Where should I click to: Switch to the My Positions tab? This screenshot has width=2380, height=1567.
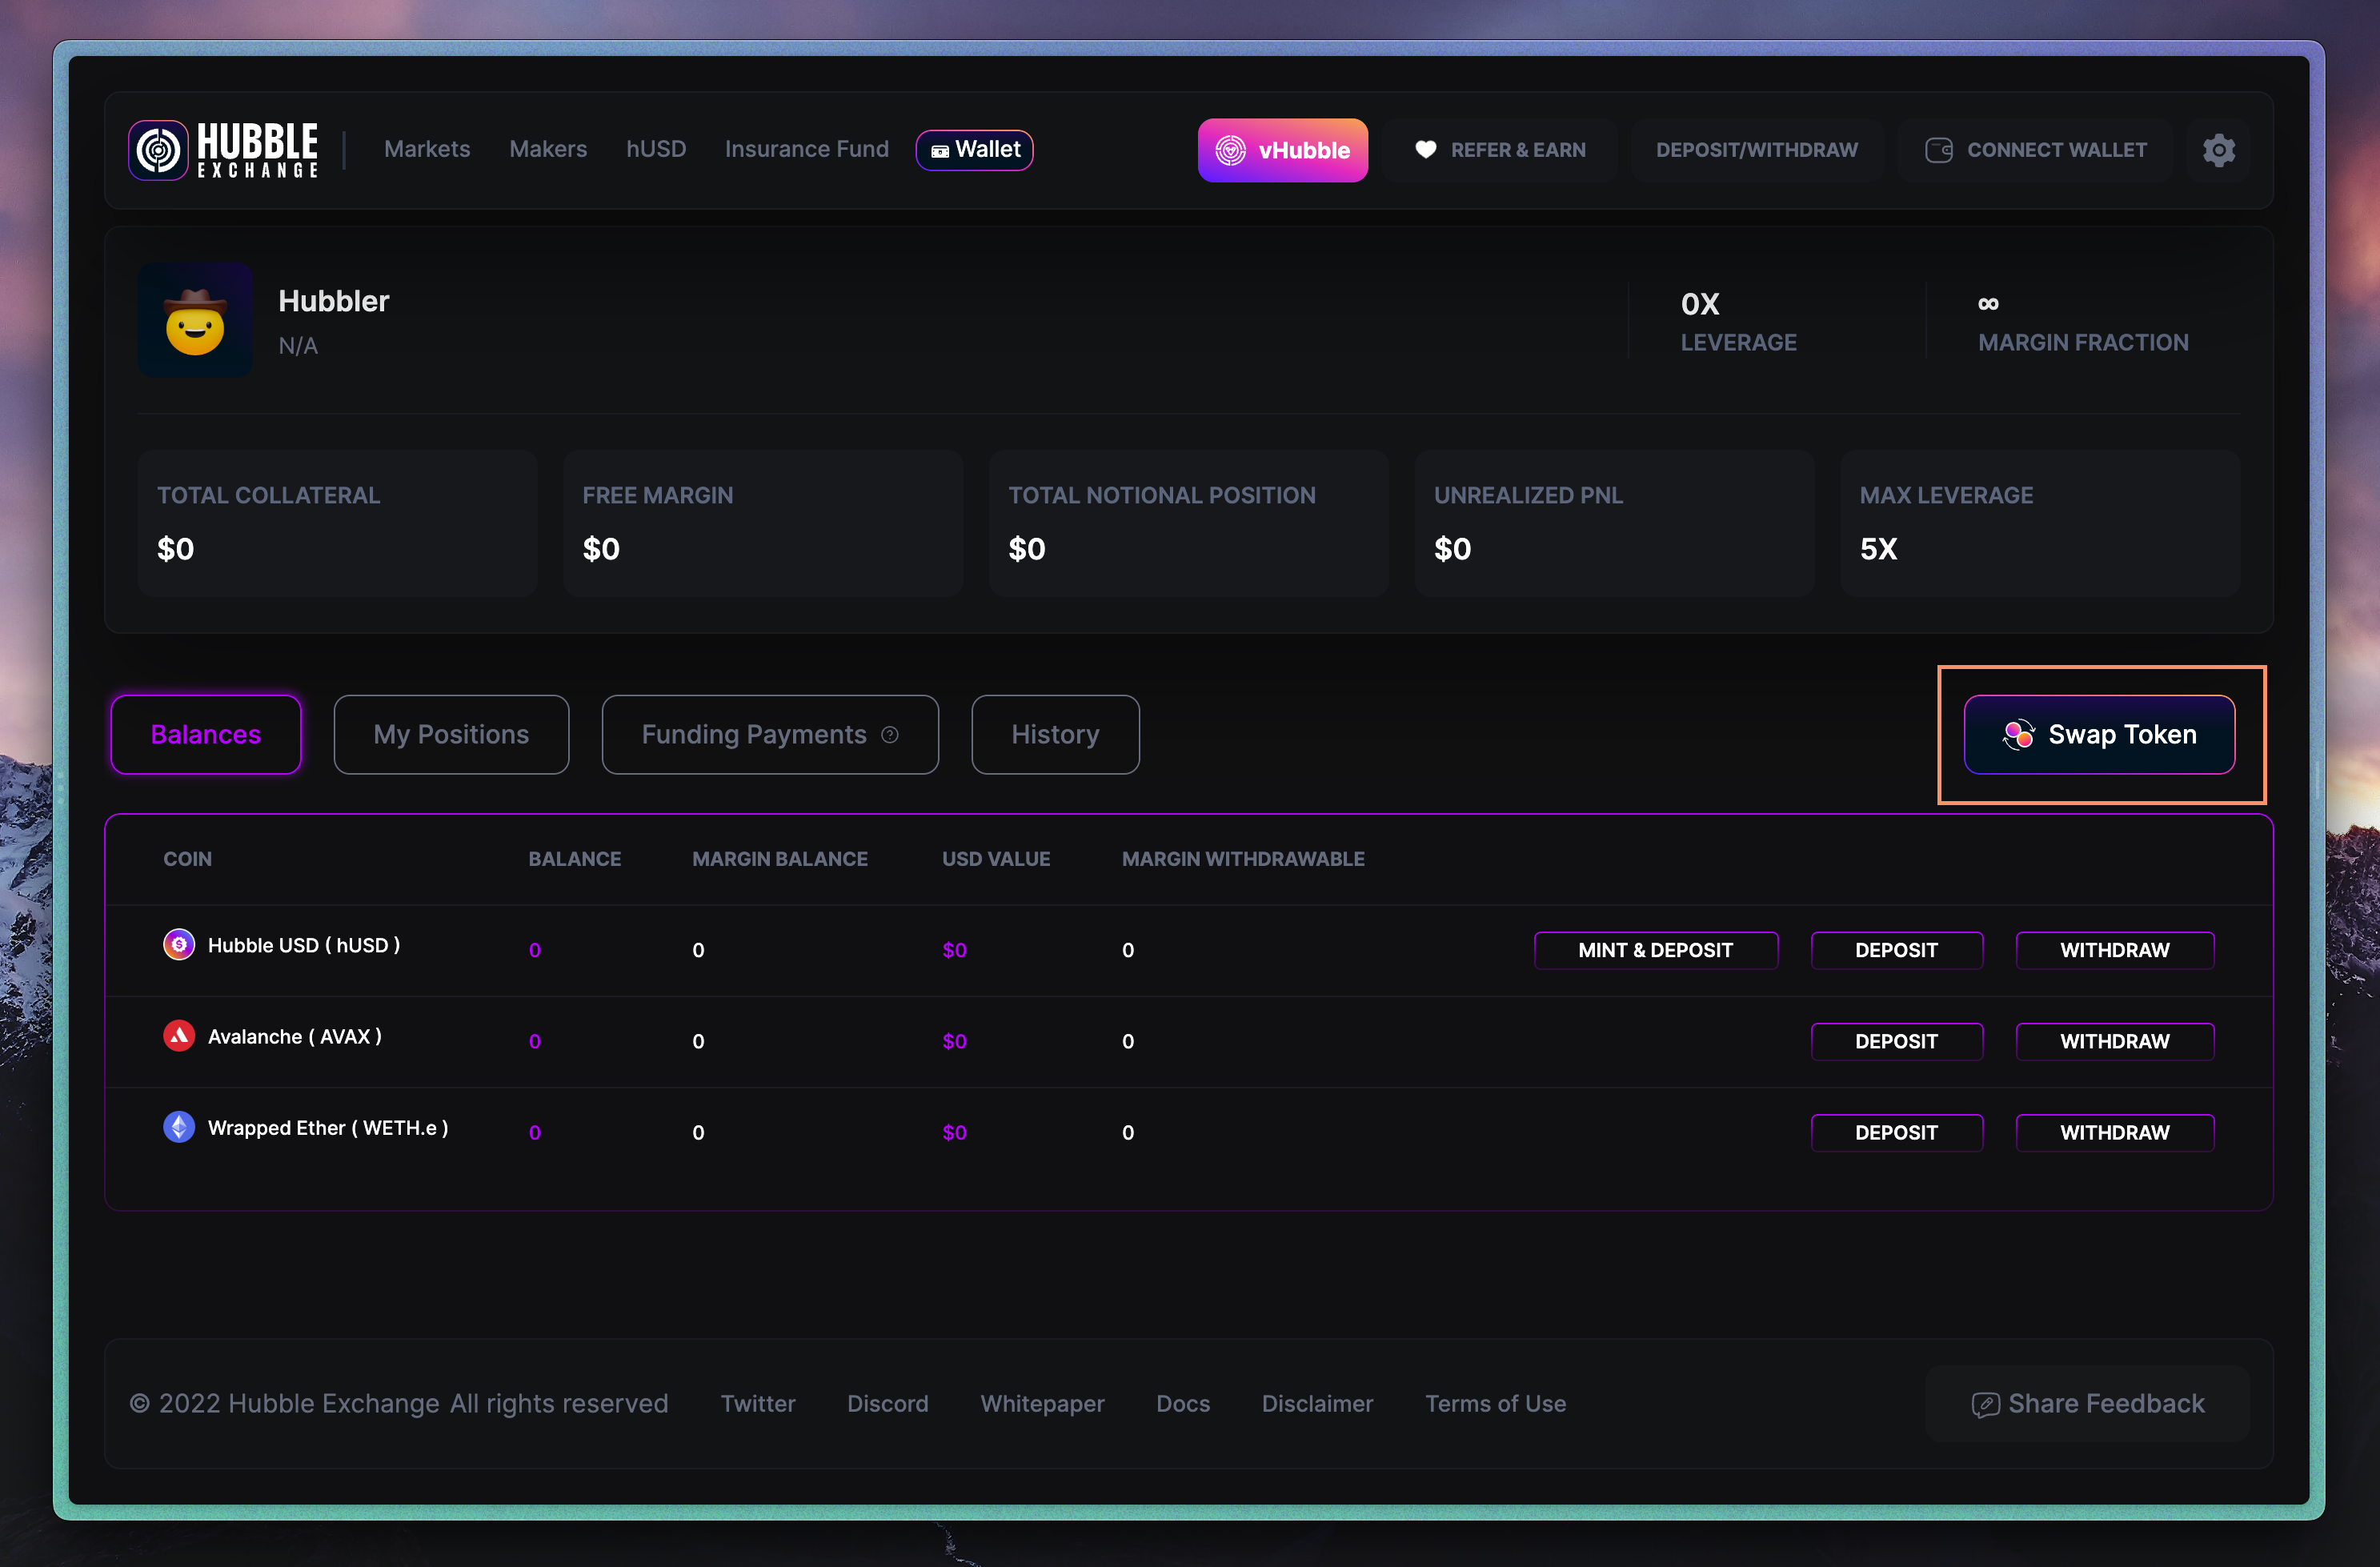(x=451, y=735)
